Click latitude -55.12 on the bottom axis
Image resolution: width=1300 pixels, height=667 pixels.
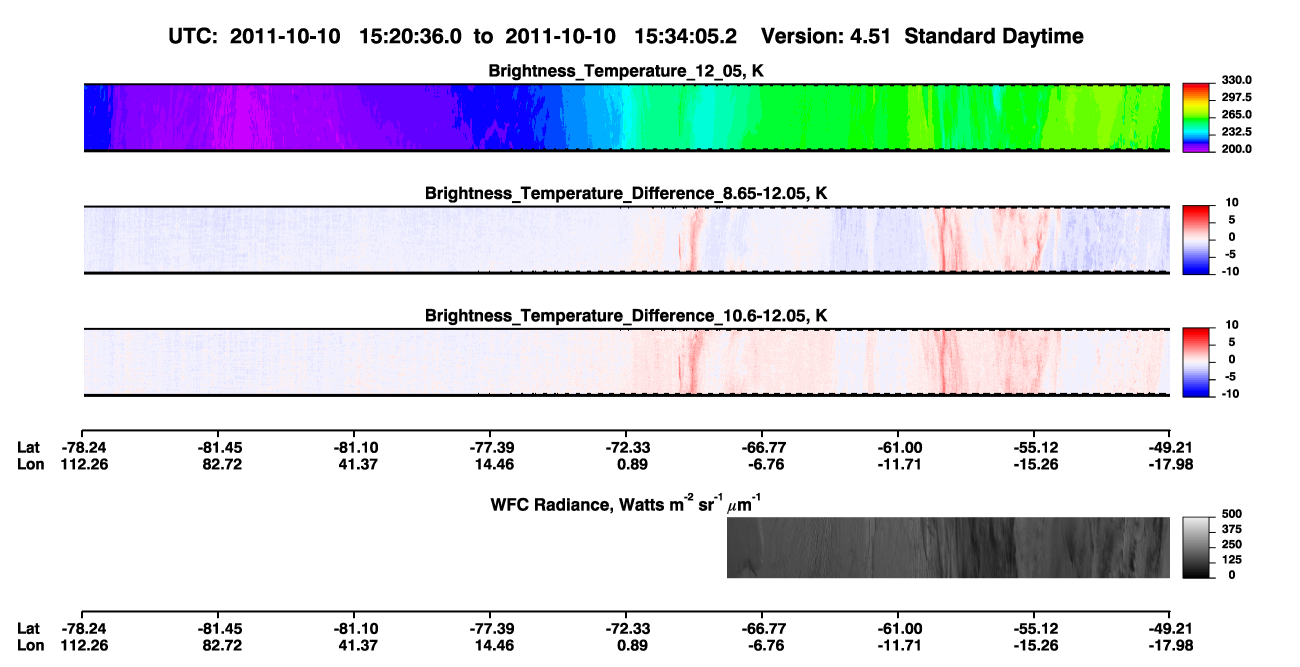click(1034, 628)
